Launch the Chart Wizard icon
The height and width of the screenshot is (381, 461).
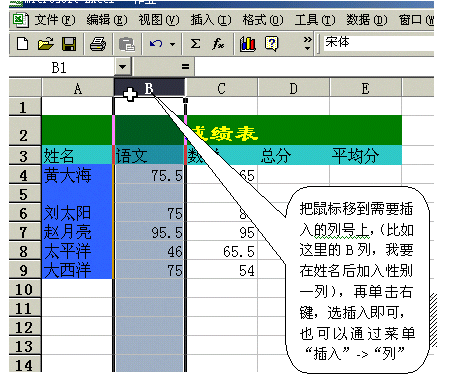coord(248,44)
